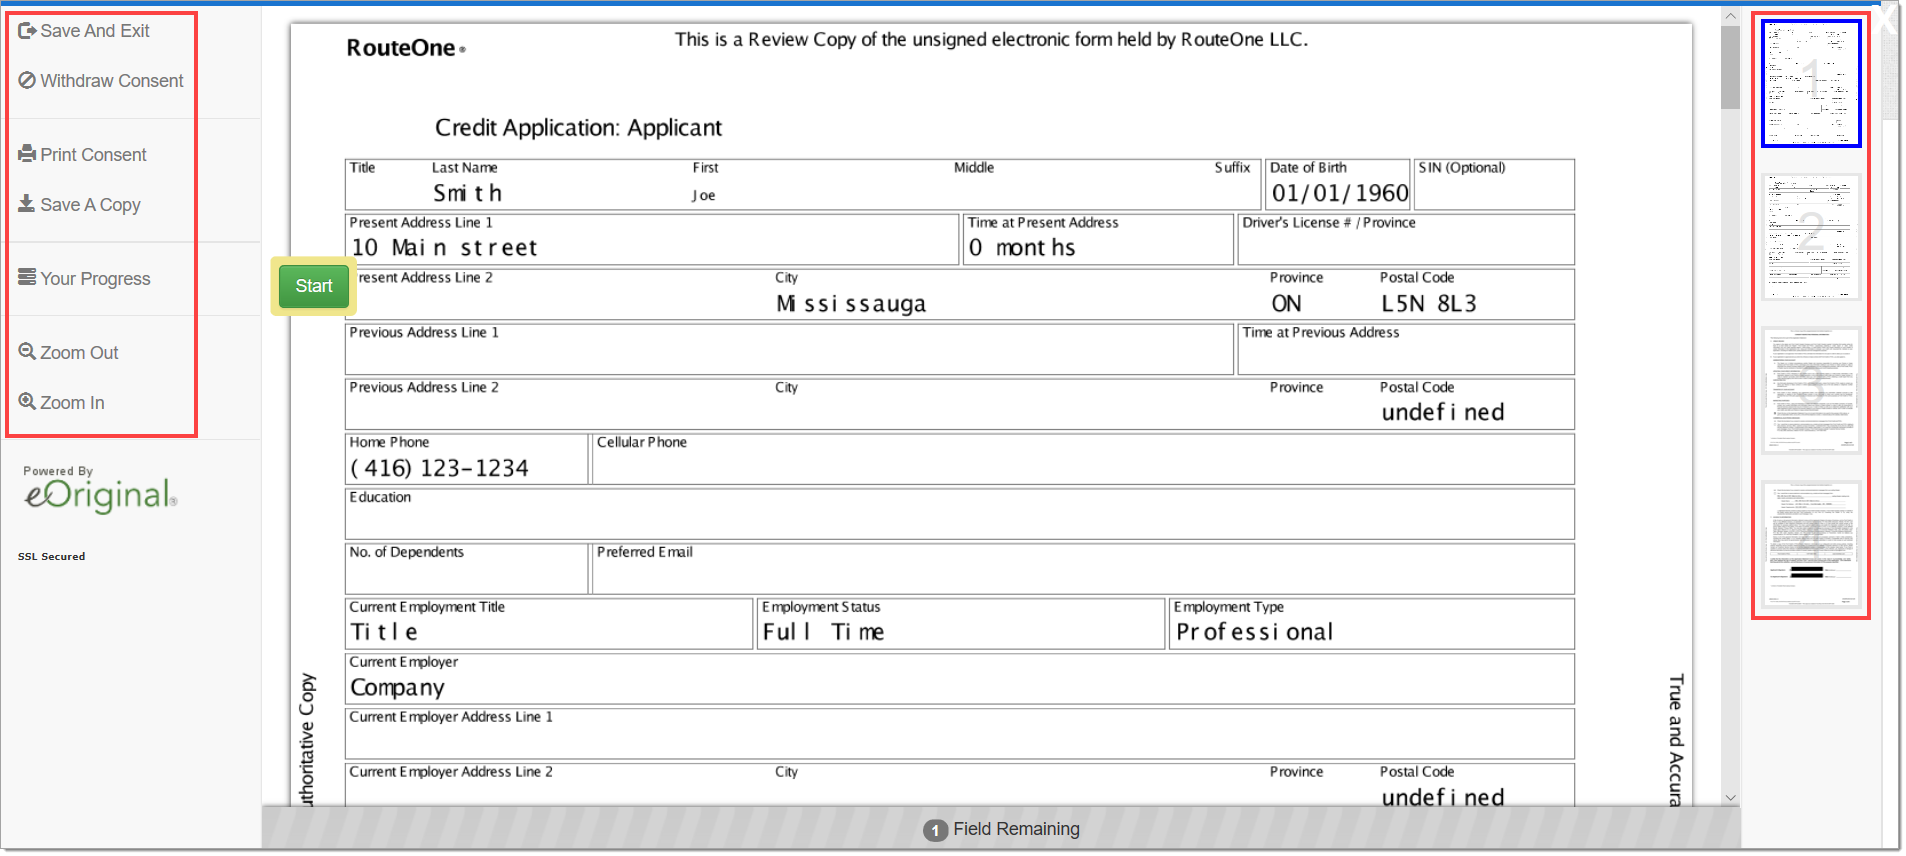The image size is (1906, 856).
Task: Click the Save A Copy download icon
Action: (x=27, y=204)
